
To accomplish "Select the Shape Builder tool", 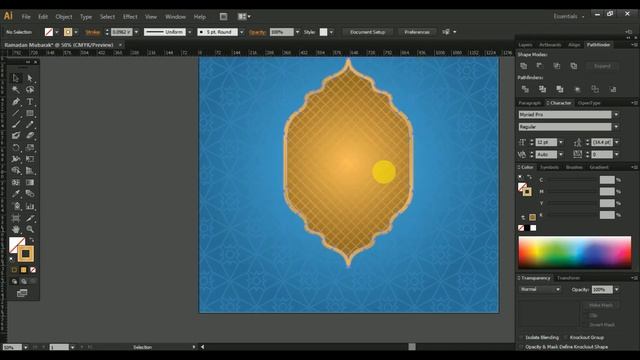I will (16, 171).
